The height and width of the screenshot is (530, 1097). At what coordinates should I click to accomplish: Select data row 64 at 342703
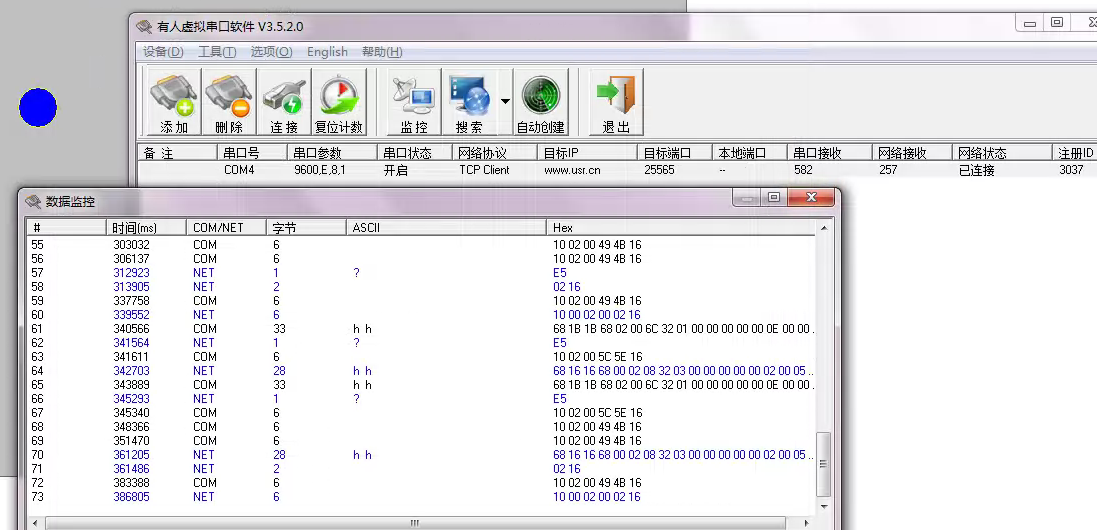point(421,371)
